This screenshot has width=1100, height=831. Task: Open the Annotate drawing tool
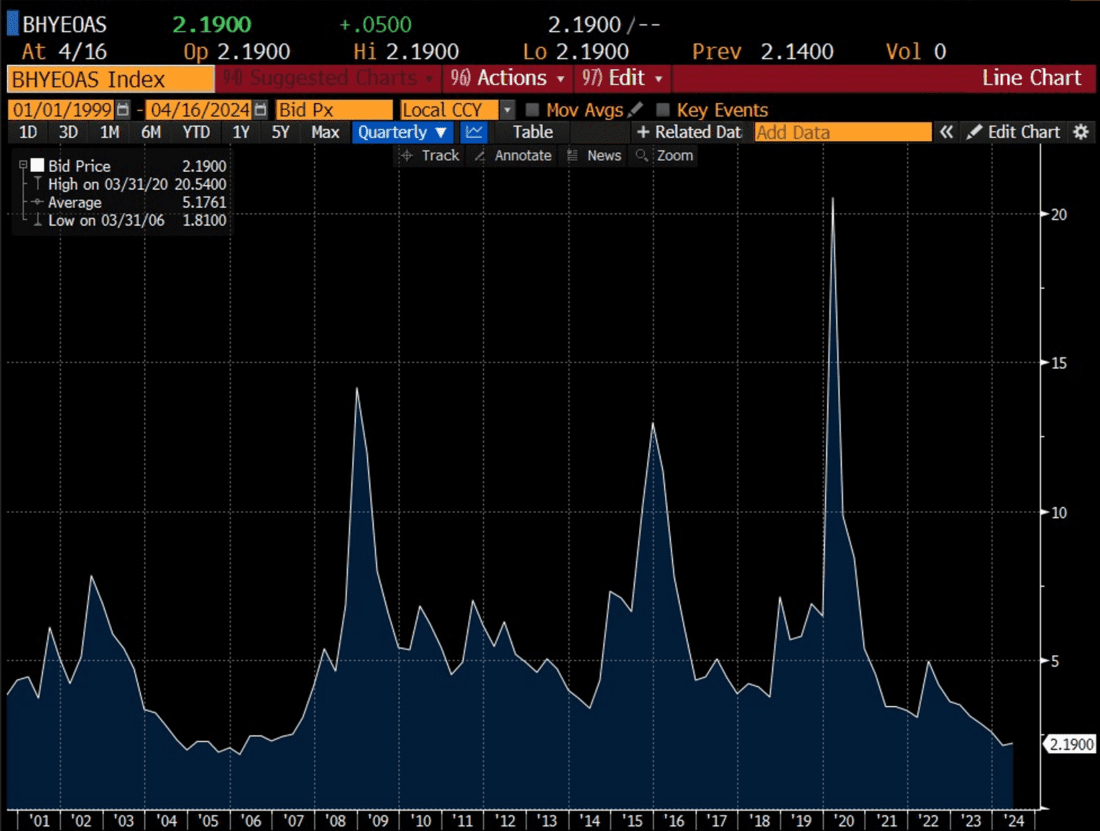512,156
